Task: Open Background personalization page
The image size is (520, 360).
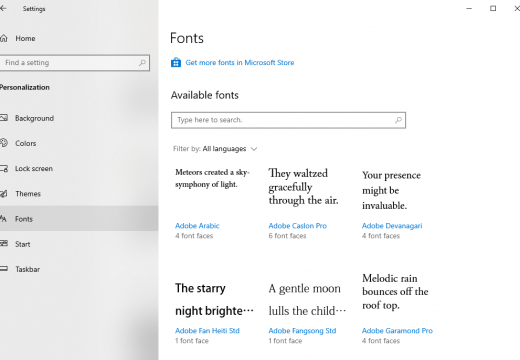Action: tap(34, 118)
